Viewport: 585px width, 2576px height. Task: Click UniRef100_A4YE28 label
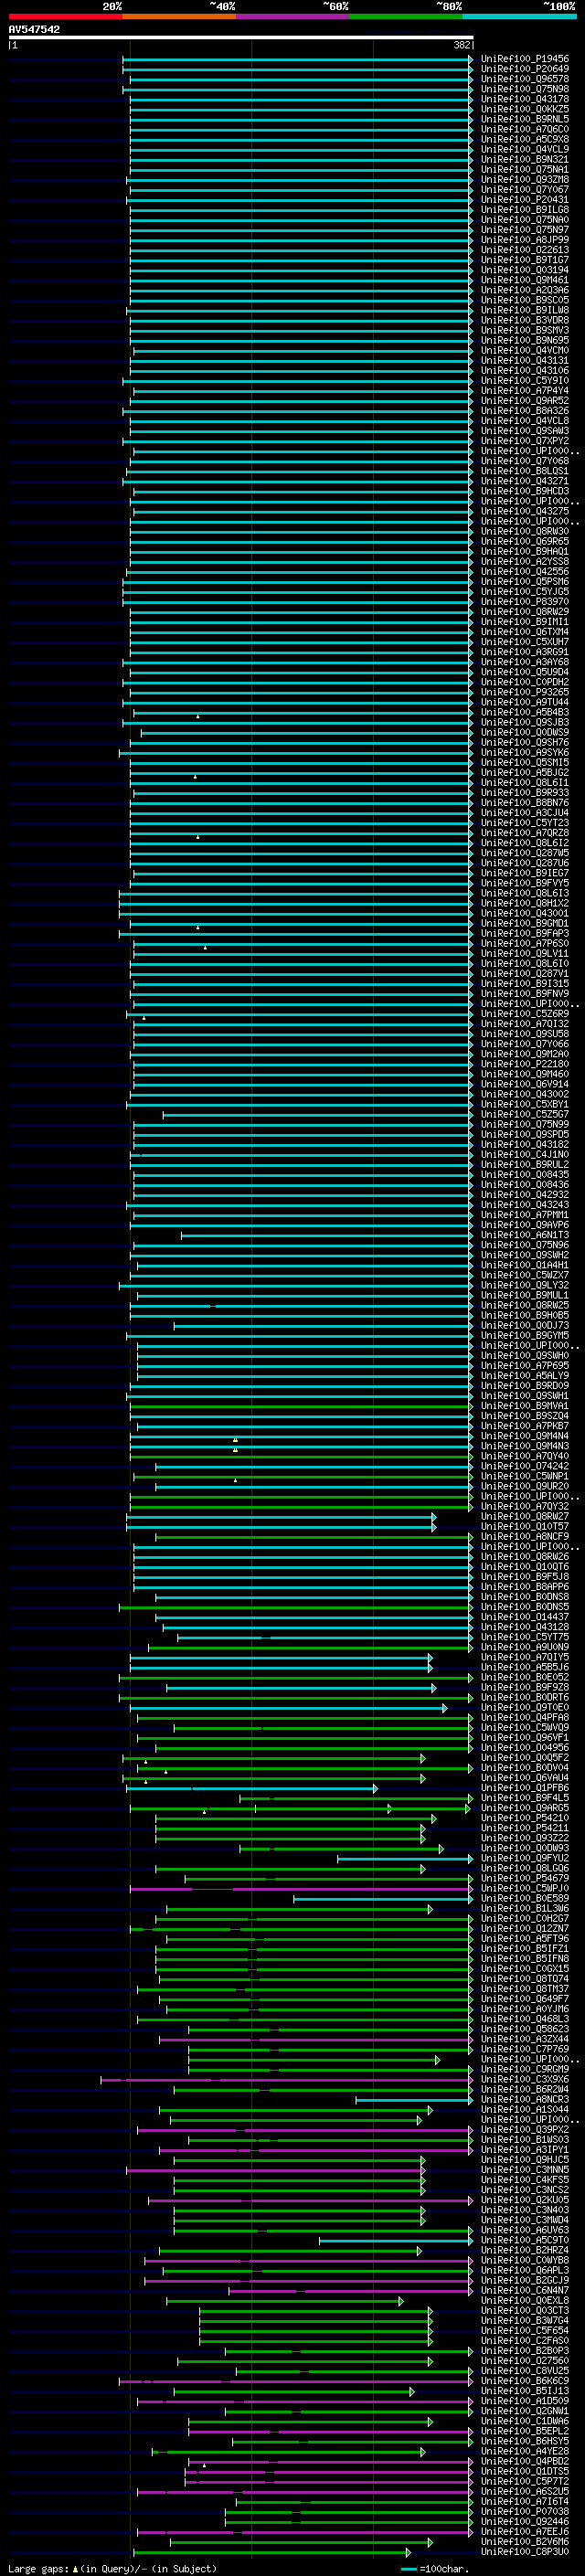524,2452
